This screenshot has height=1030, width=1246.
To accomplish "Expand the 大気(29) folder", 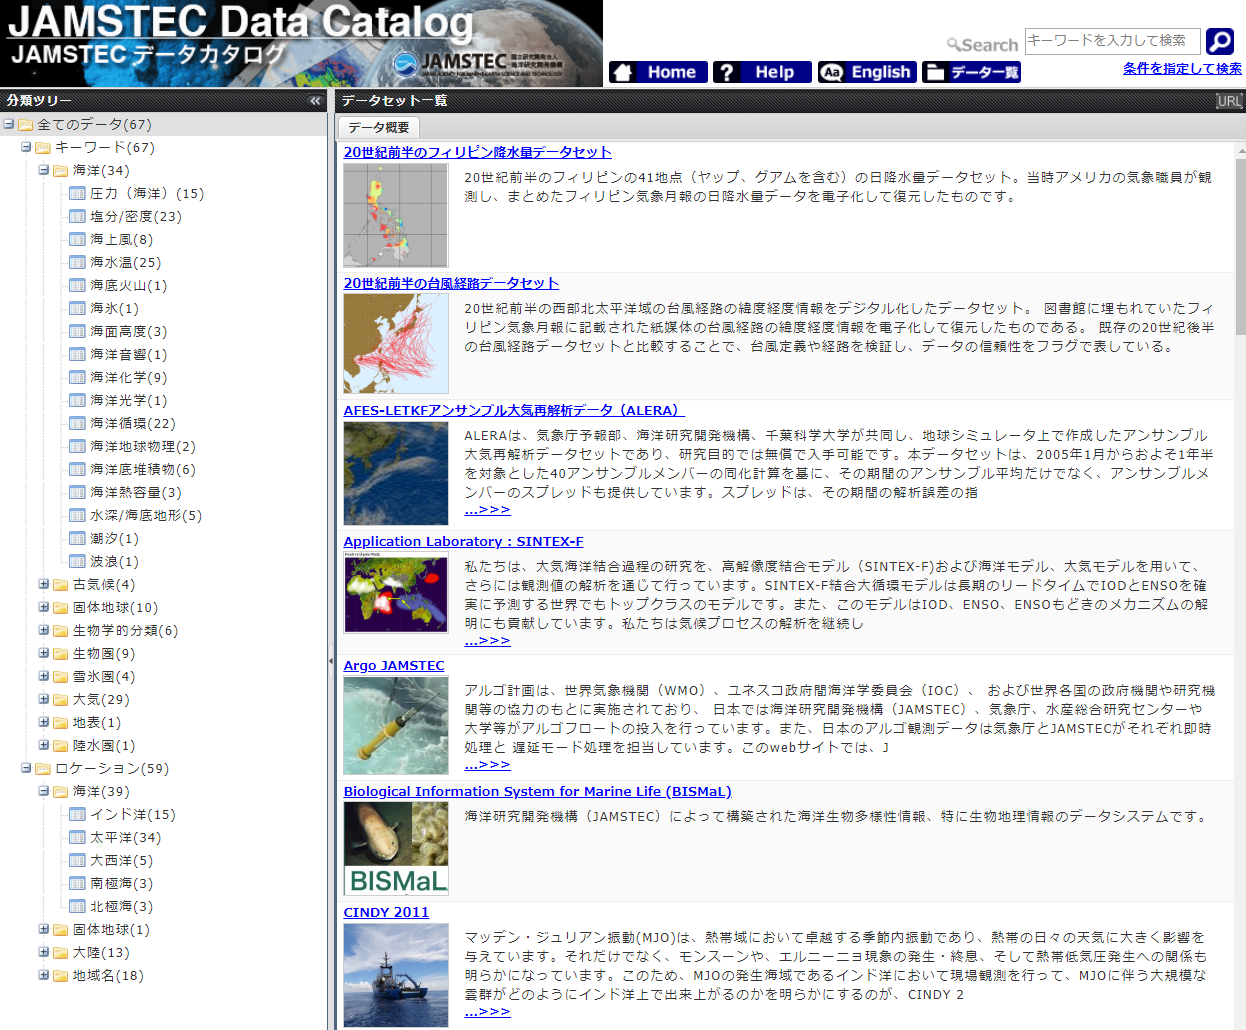I will (44, 699).
